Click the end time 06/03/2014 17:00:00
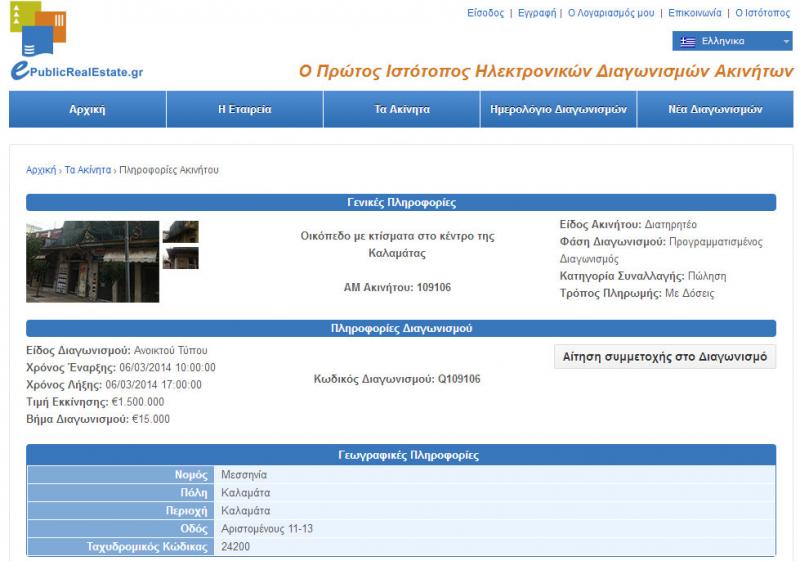 (153, 385)
